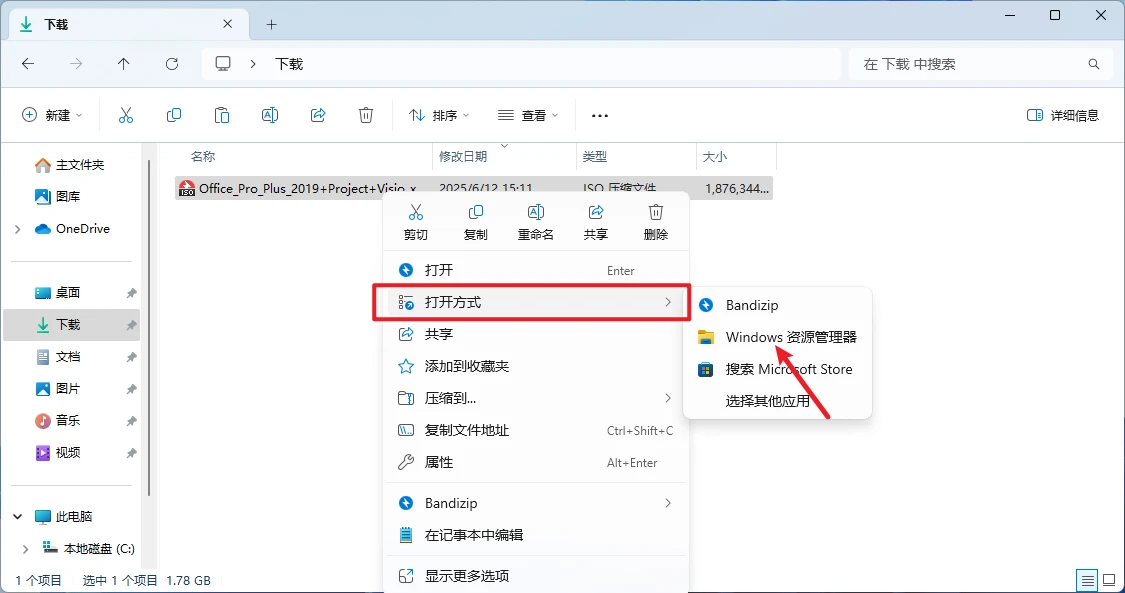Click the navigation pane scrollbar
Image resolution: width=1125 pixels, height=593 pixels.
[149, 327]
